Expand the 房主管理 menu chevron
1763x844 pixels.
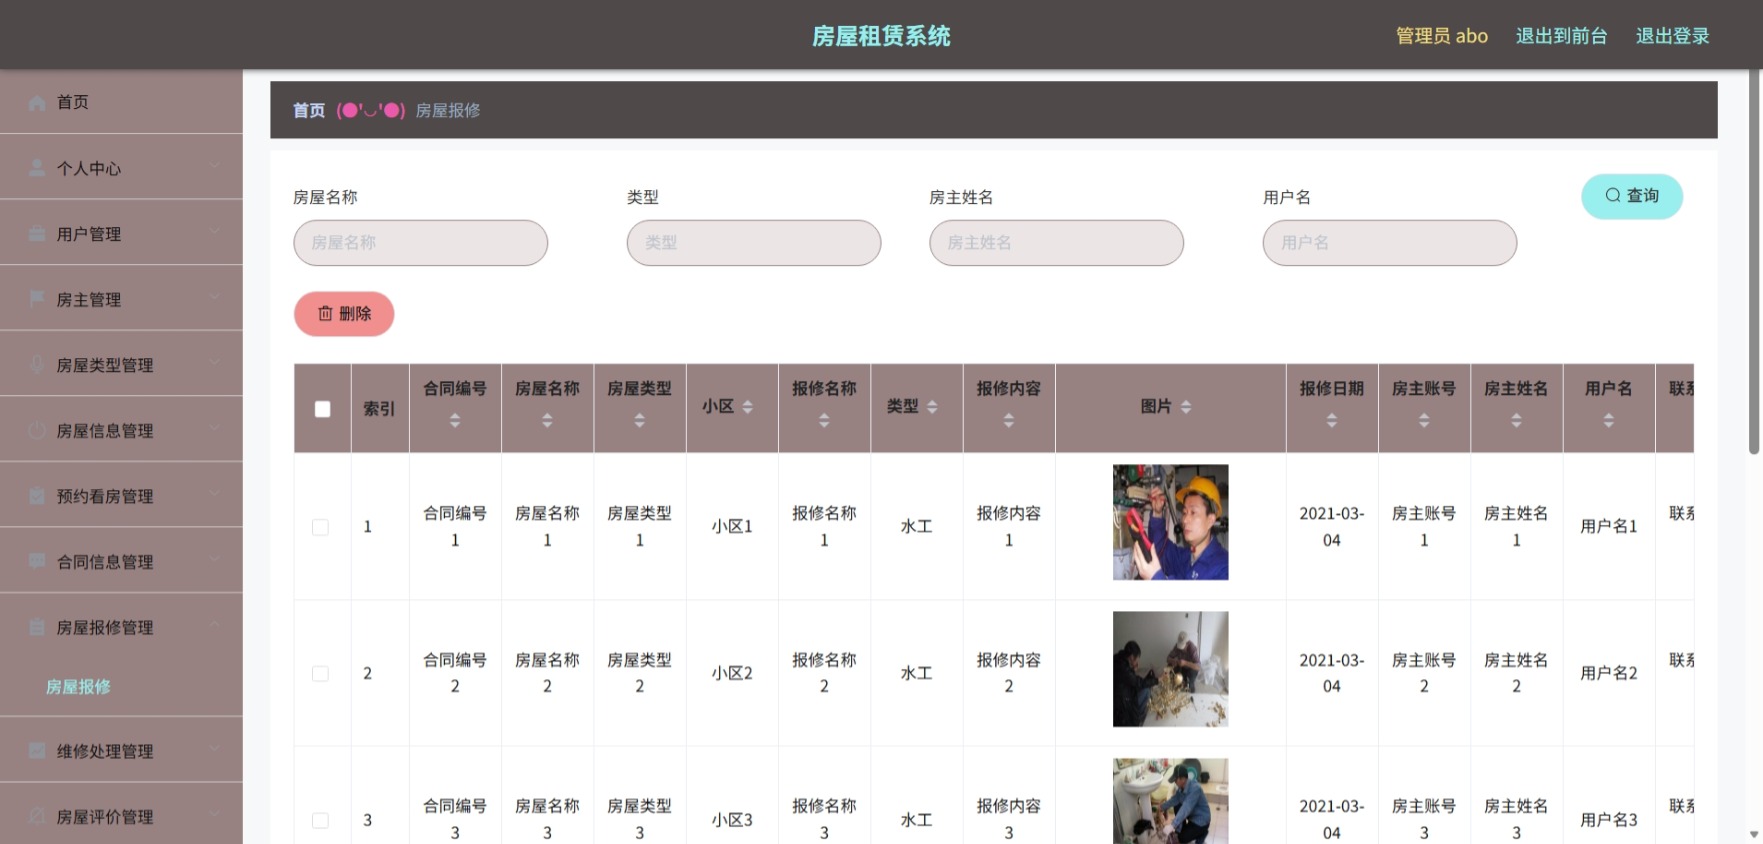click(x=215, y=297)
